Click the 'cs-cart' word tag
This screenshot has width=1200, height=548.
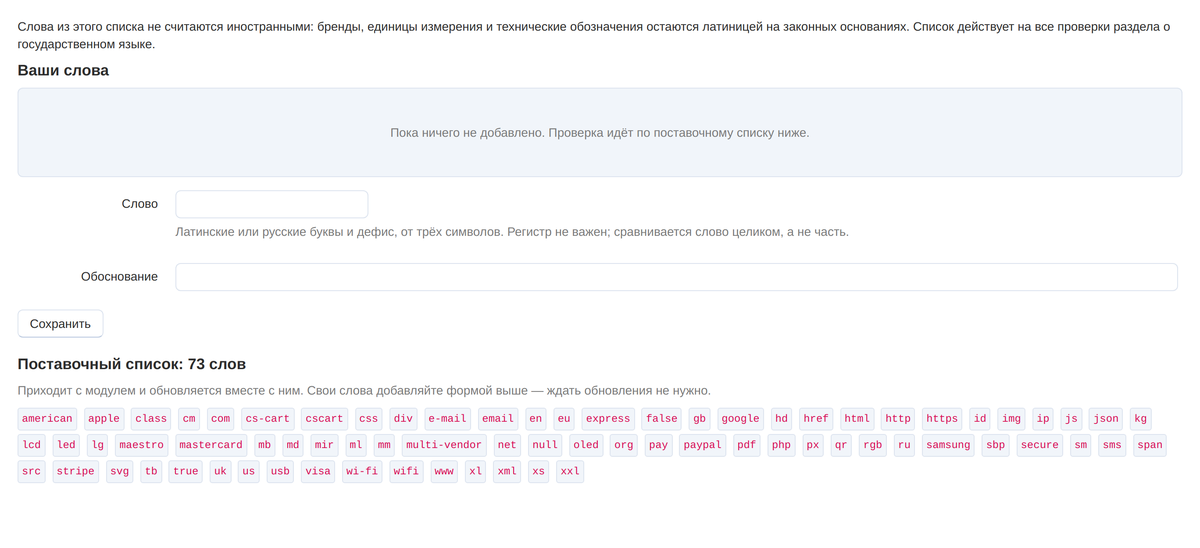267,419
